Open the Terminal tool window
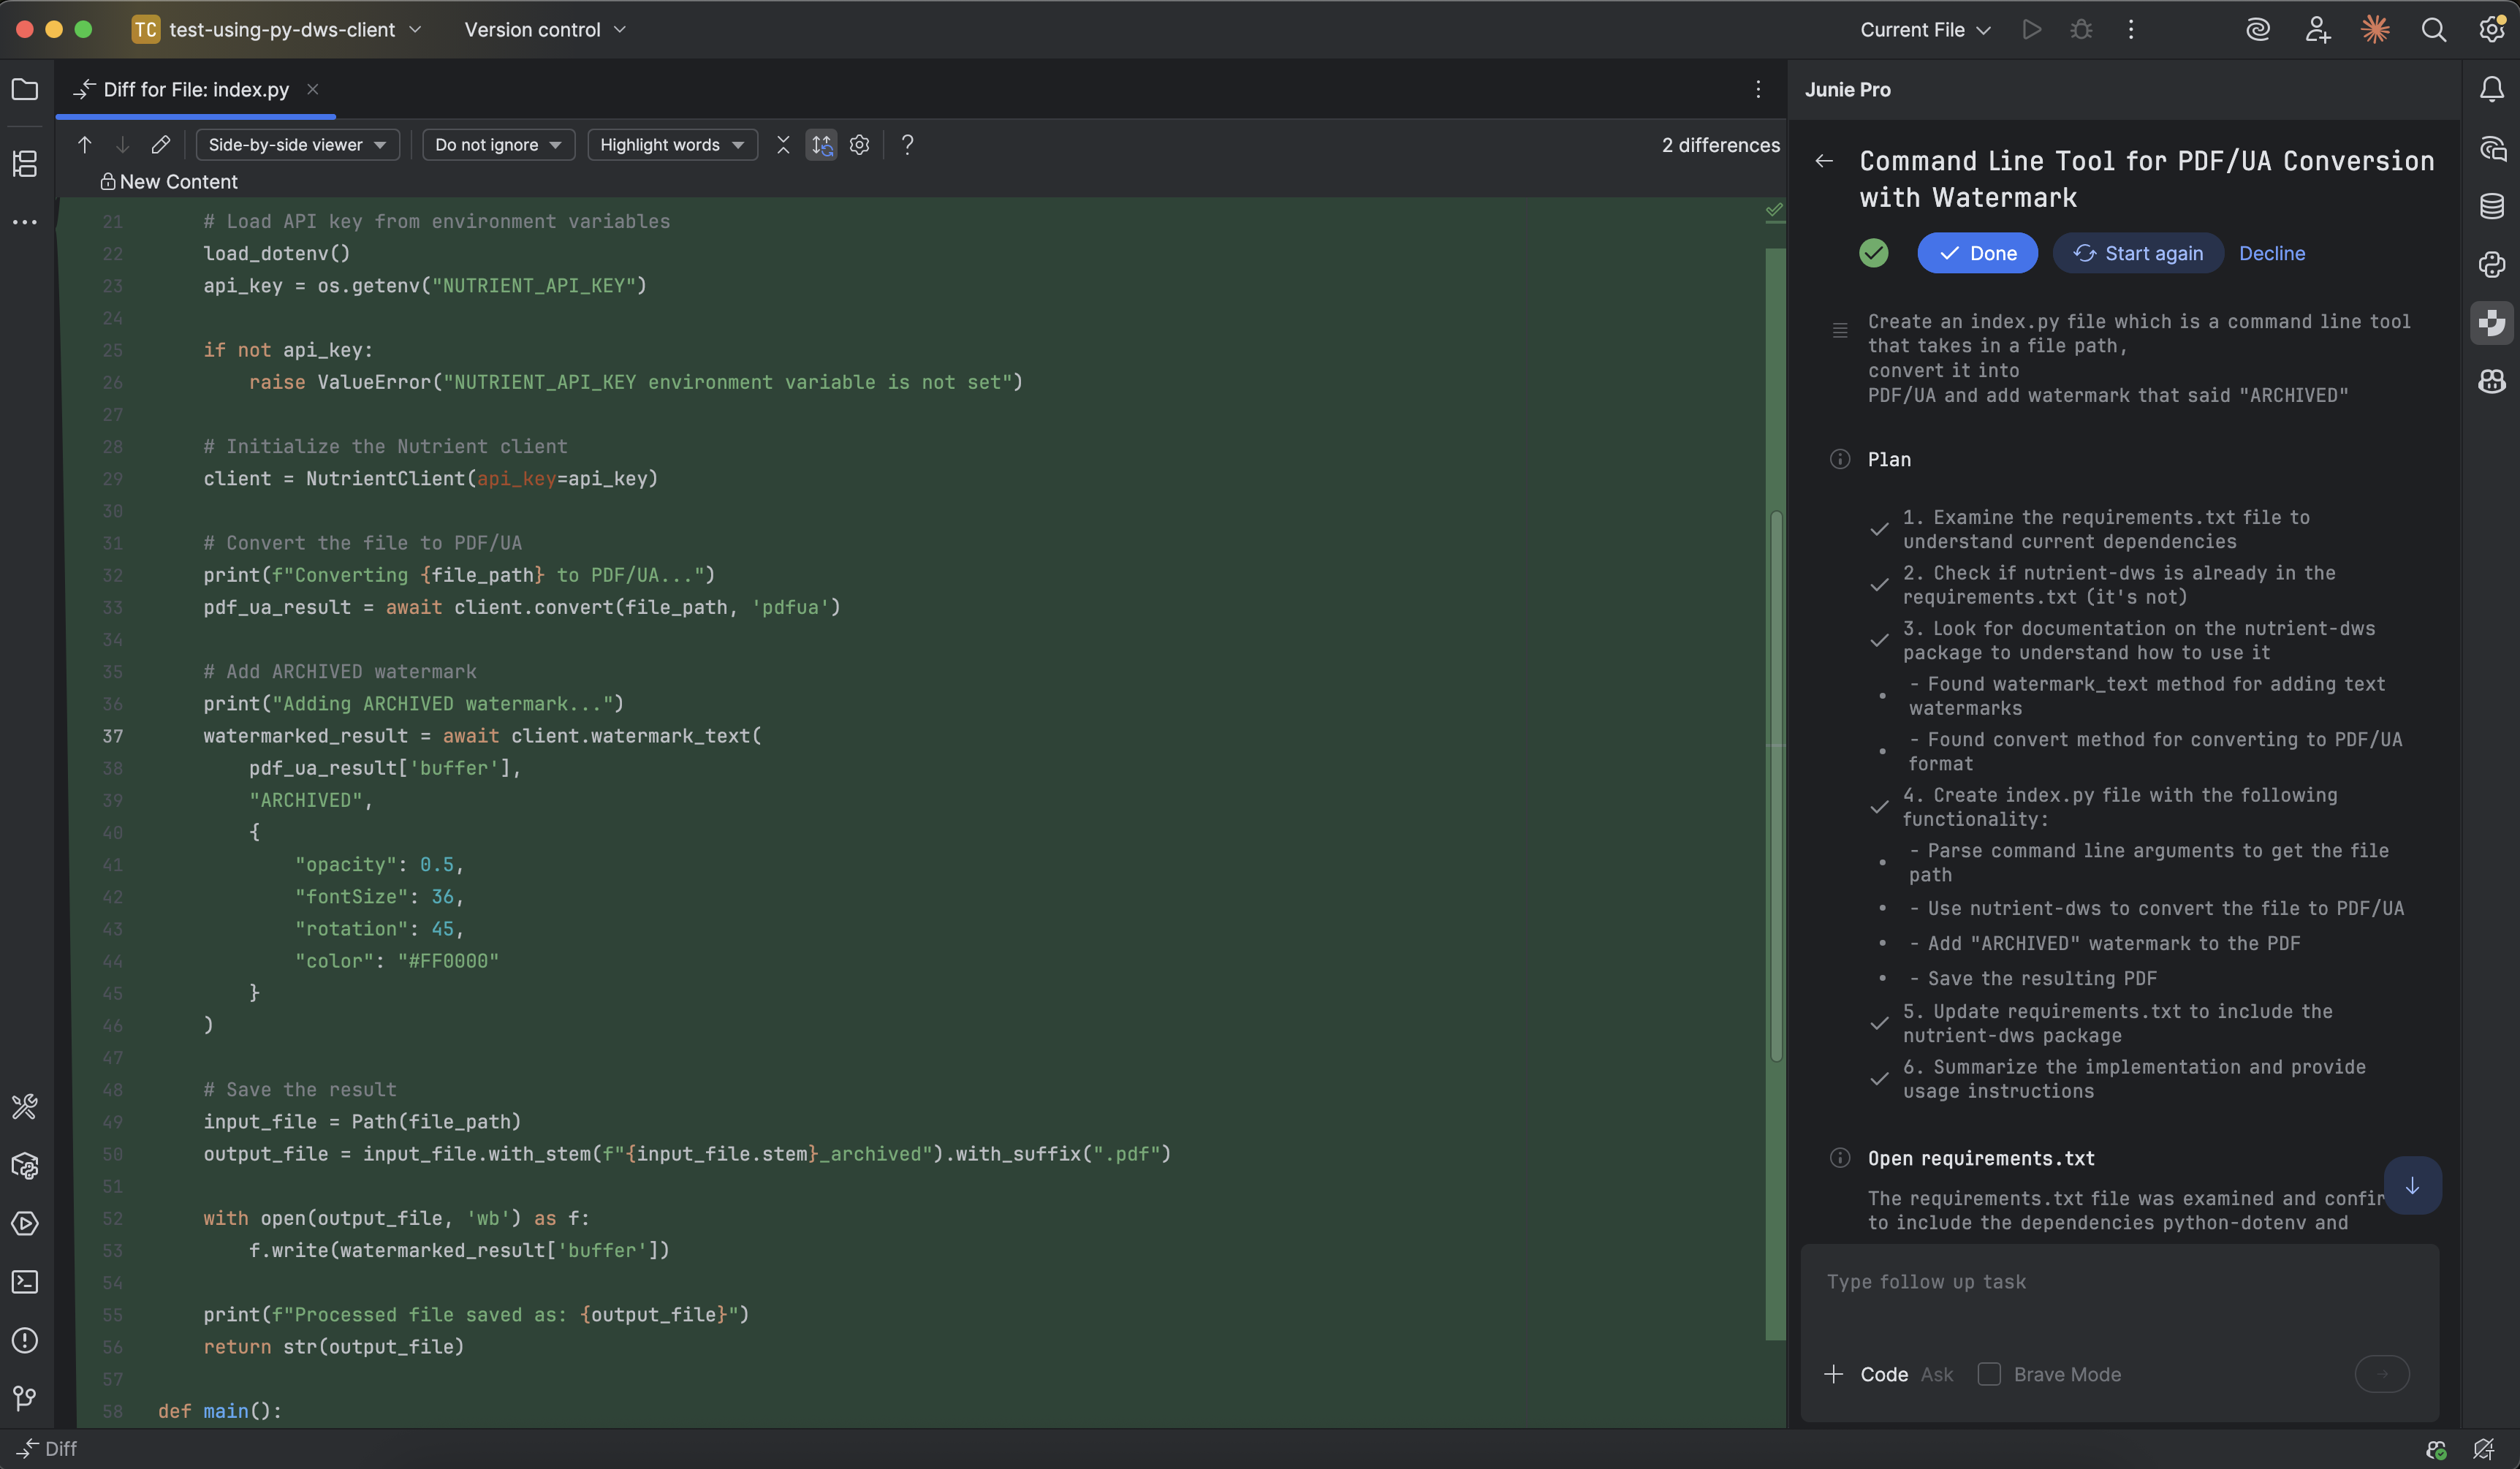The image size is (2520, 1469). click(x=25, y=1282)
